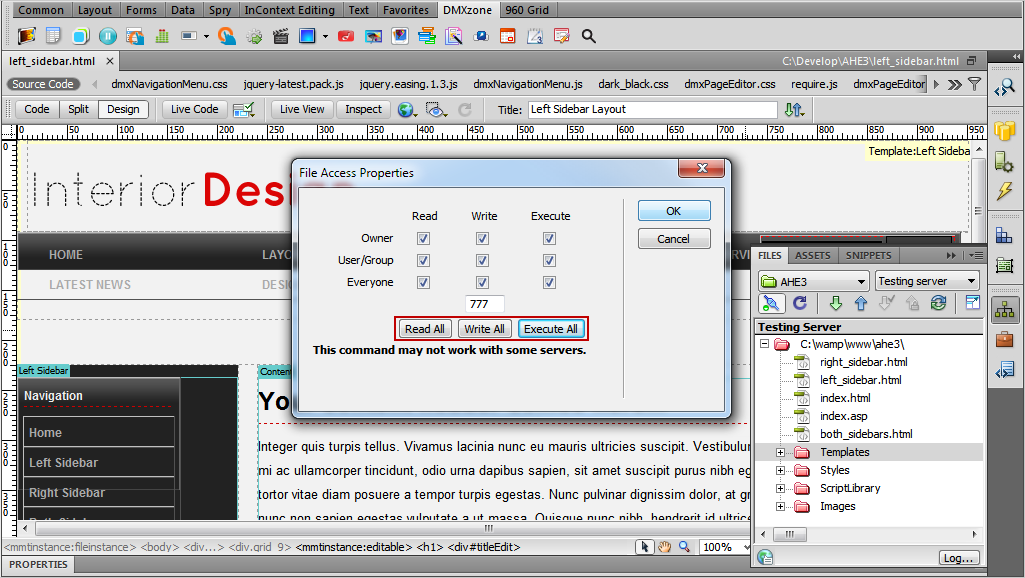
Task: Click the green equalizer bars icon
Action: pyautogui.click(x=161, y=36)
